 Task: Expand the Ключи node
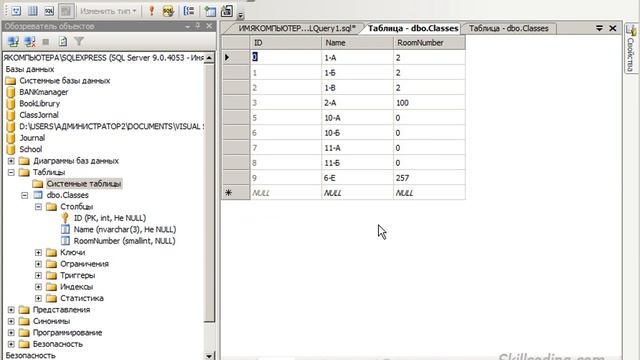38,252
